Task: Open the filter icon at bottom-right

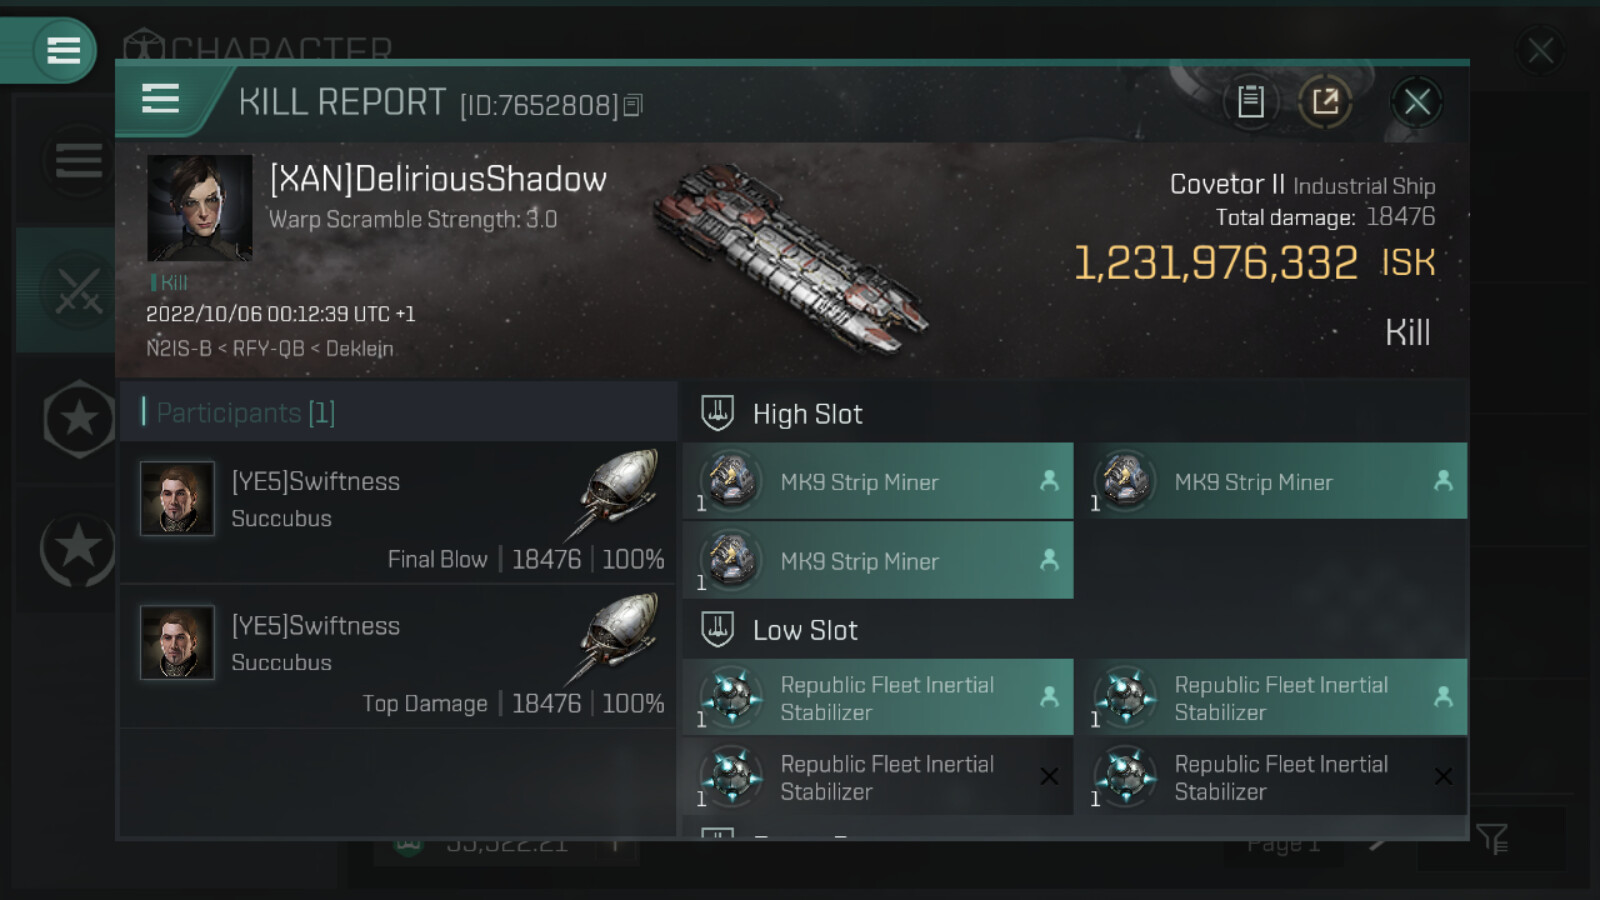Action: pos(1491,839)
